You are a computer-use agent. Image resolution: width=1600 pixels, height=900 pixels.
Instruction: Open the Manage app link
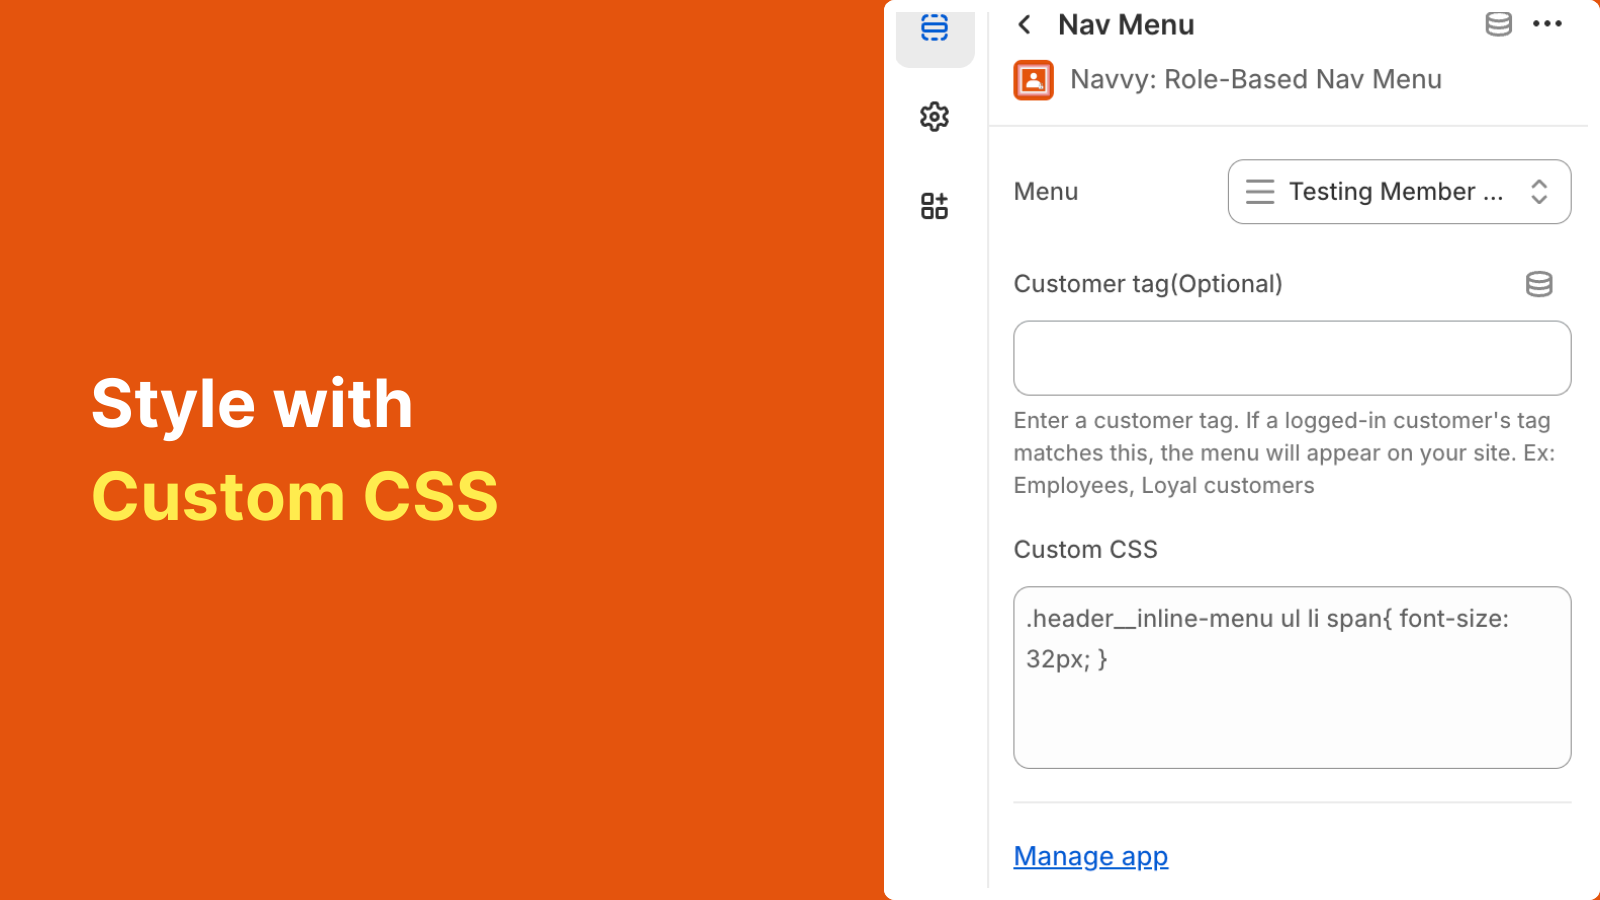[1090, 856]
